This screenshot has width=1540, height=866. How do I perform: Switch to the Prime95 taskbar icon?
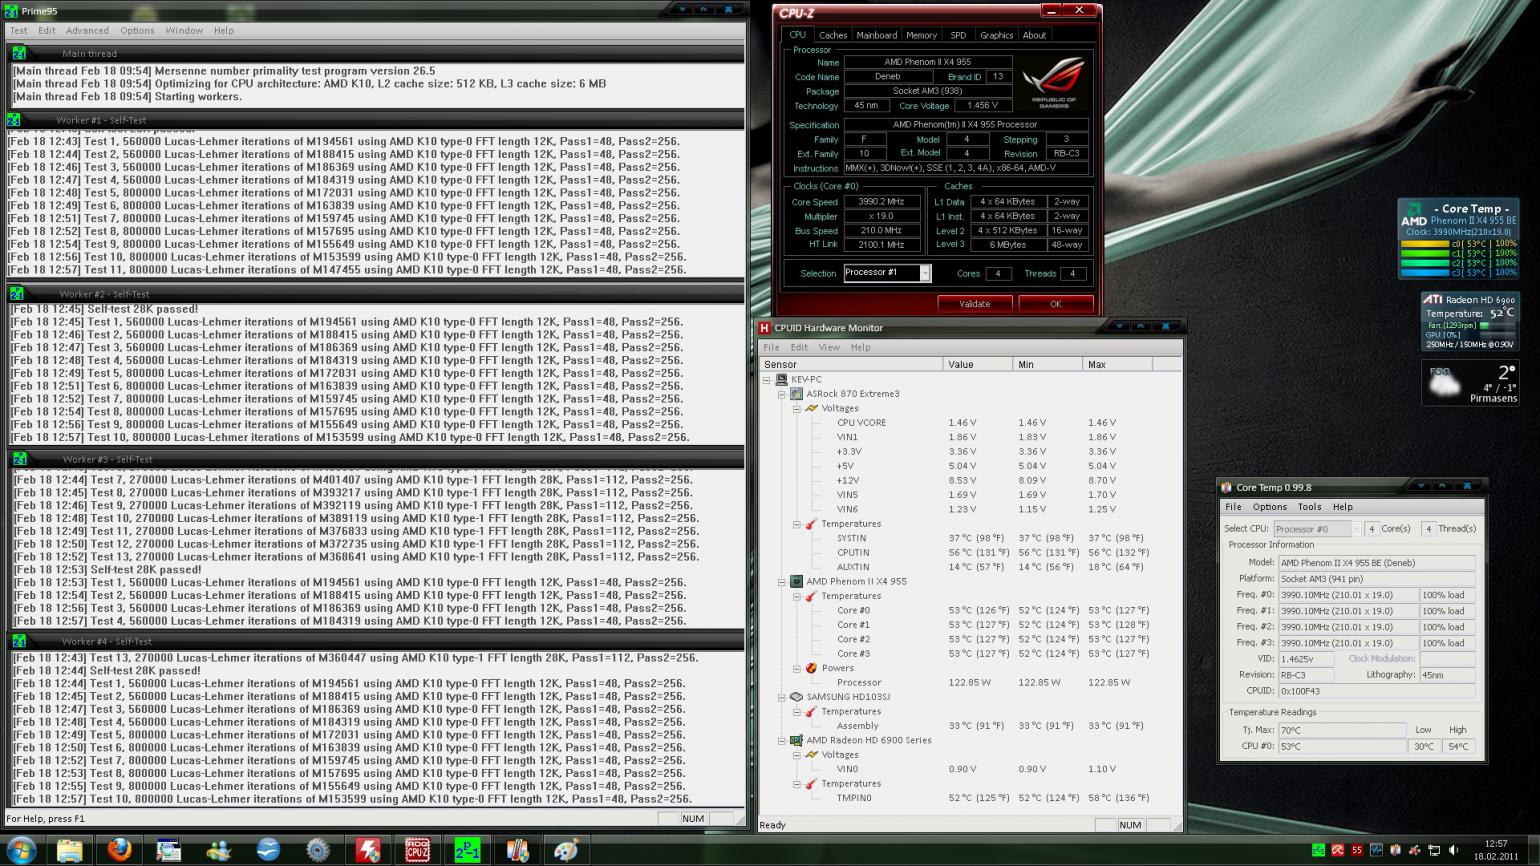coord(467,850)
